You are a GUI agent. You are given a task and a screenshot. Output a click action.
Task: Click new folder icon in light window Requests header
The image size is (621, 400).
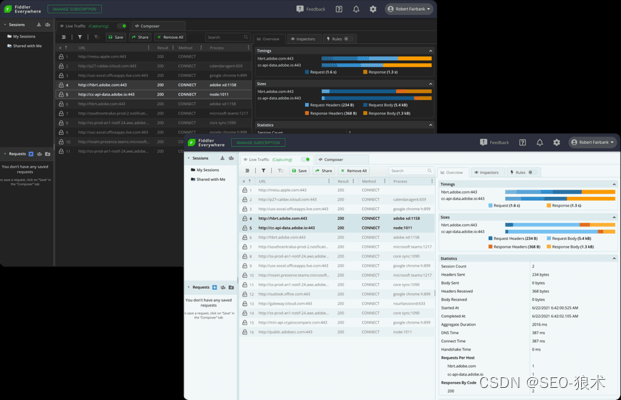(231, 287)
